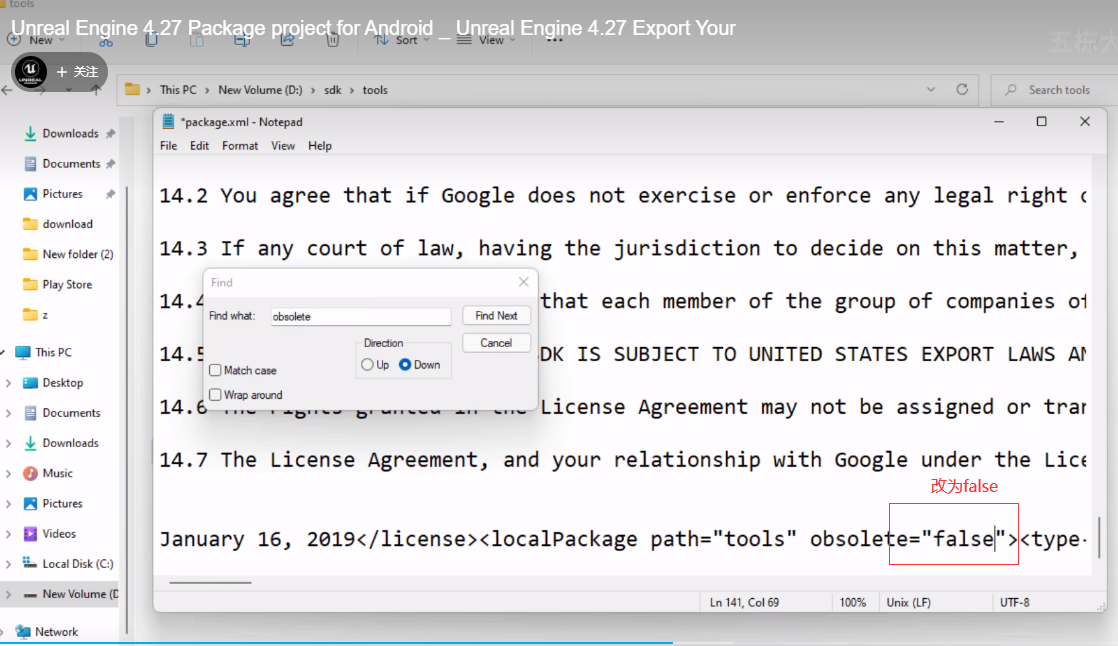Click the UTF-8 encoding status entry
This screenshot has height=646, width=1118.
1014,603
